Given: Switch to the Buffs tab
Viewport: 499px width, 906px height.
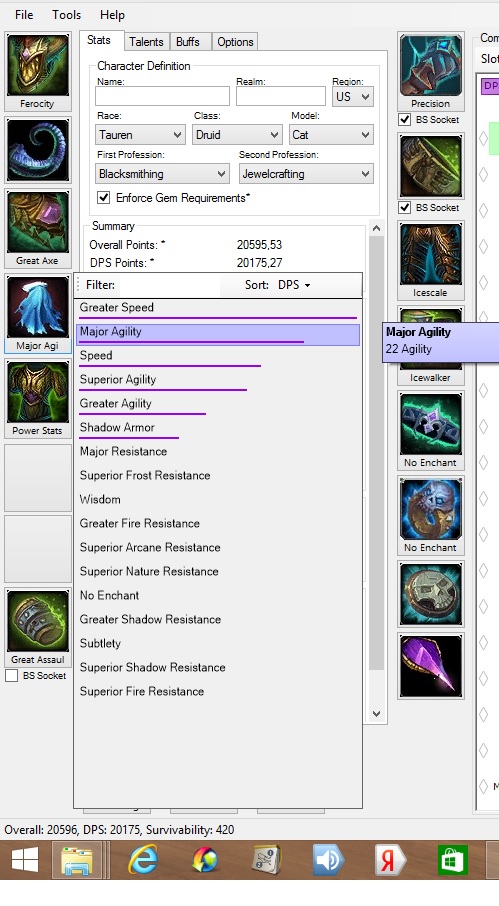Looking at the screenshot, I should 188,42.
